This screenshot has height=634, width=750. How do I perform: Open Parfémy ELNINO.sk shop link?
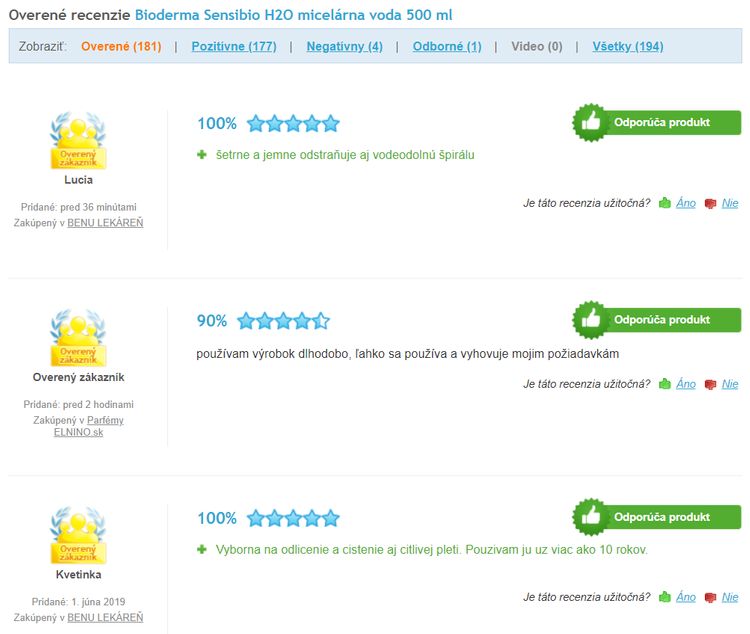(86, 426)
